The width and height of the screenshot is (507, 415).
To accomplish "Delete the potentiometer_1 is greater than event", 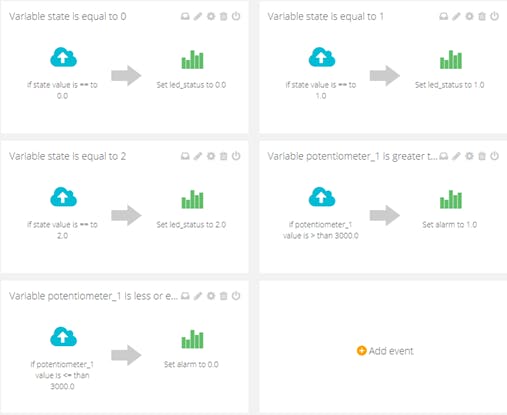I will 482,156.
